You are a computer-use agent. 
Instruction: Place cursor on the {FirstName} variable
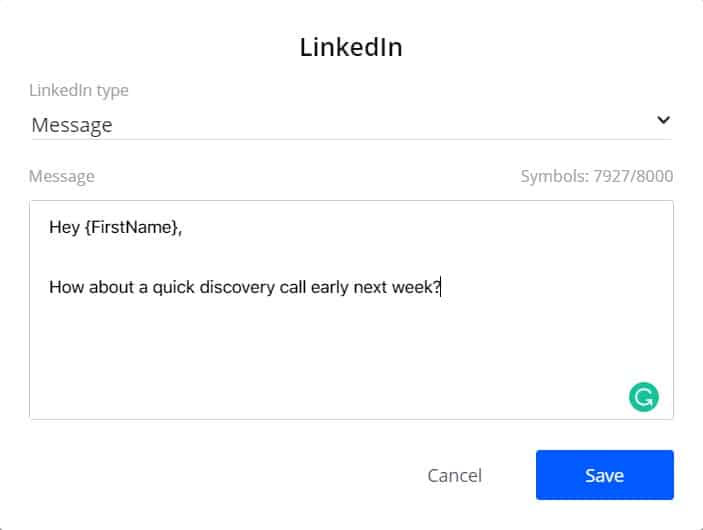(131, 227)
